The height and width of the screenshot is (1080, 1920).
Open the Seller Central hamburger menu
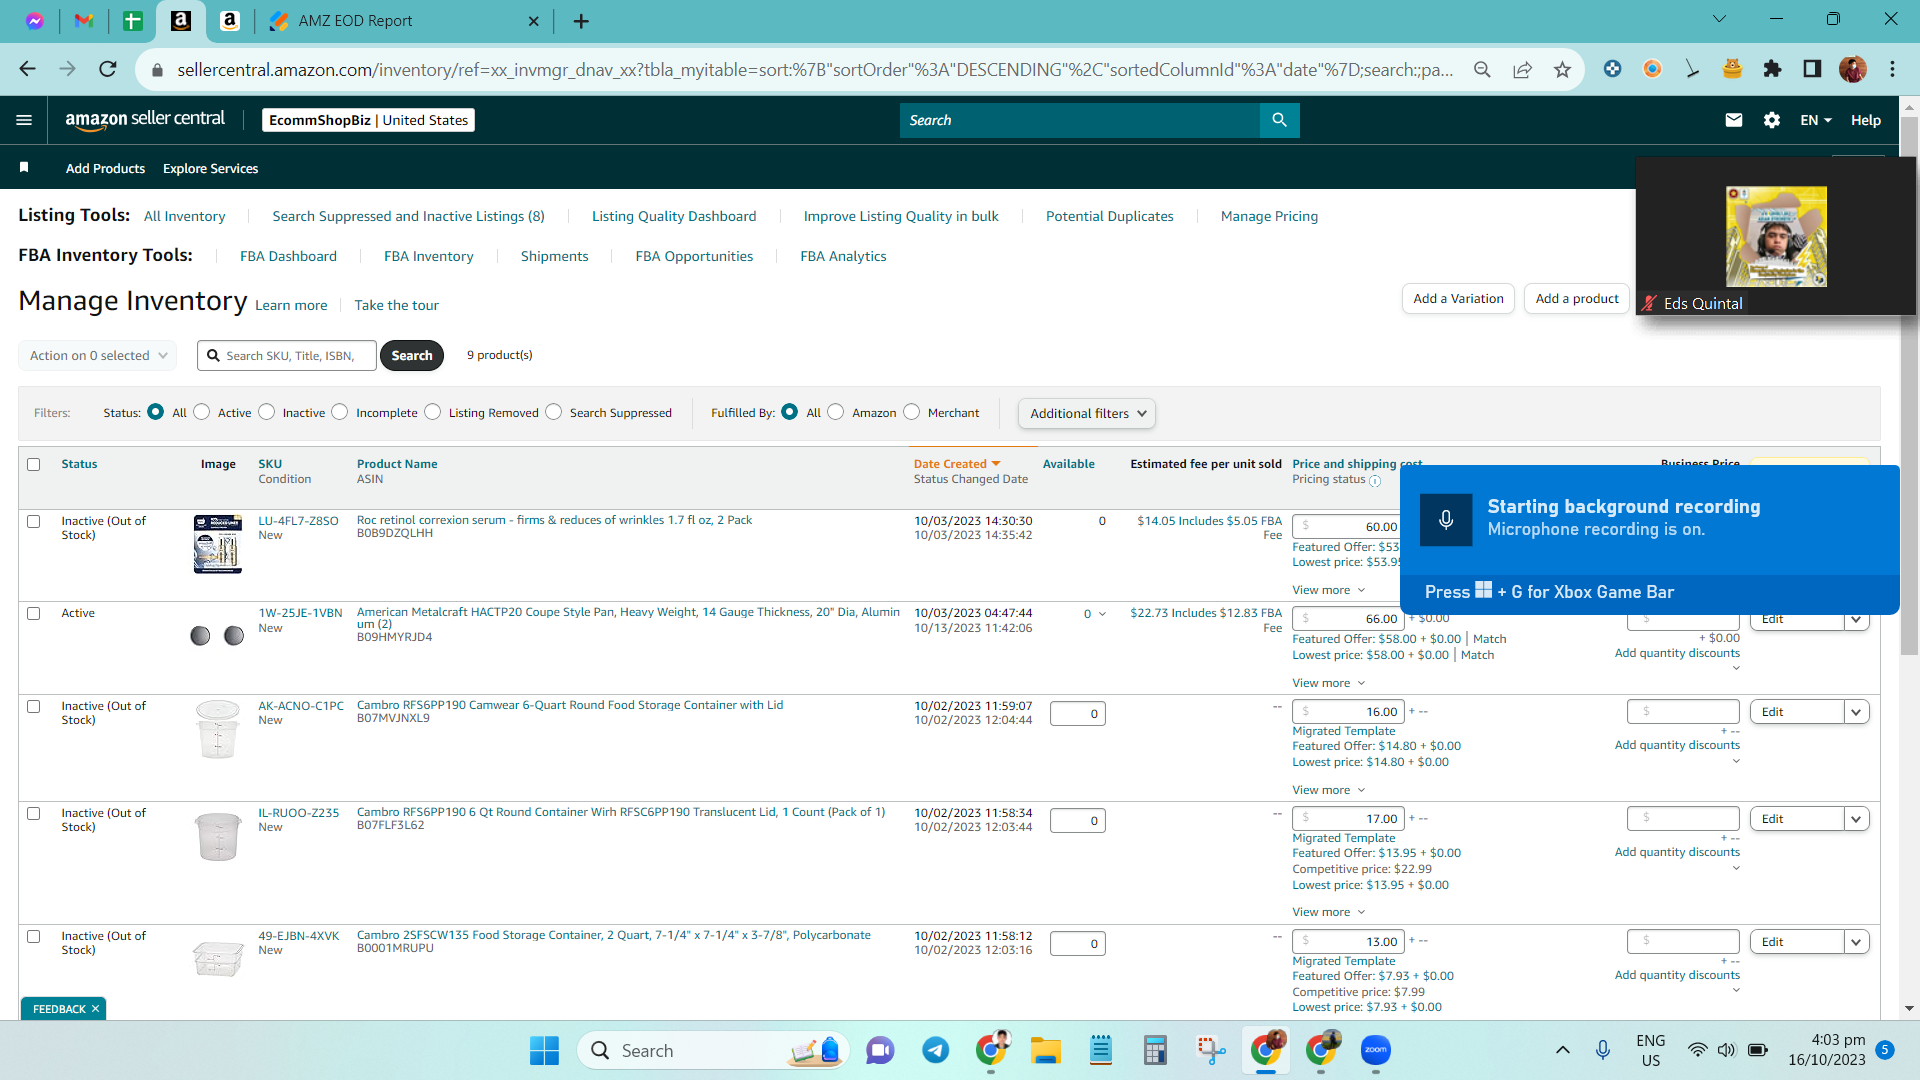[x=24, y=120]
